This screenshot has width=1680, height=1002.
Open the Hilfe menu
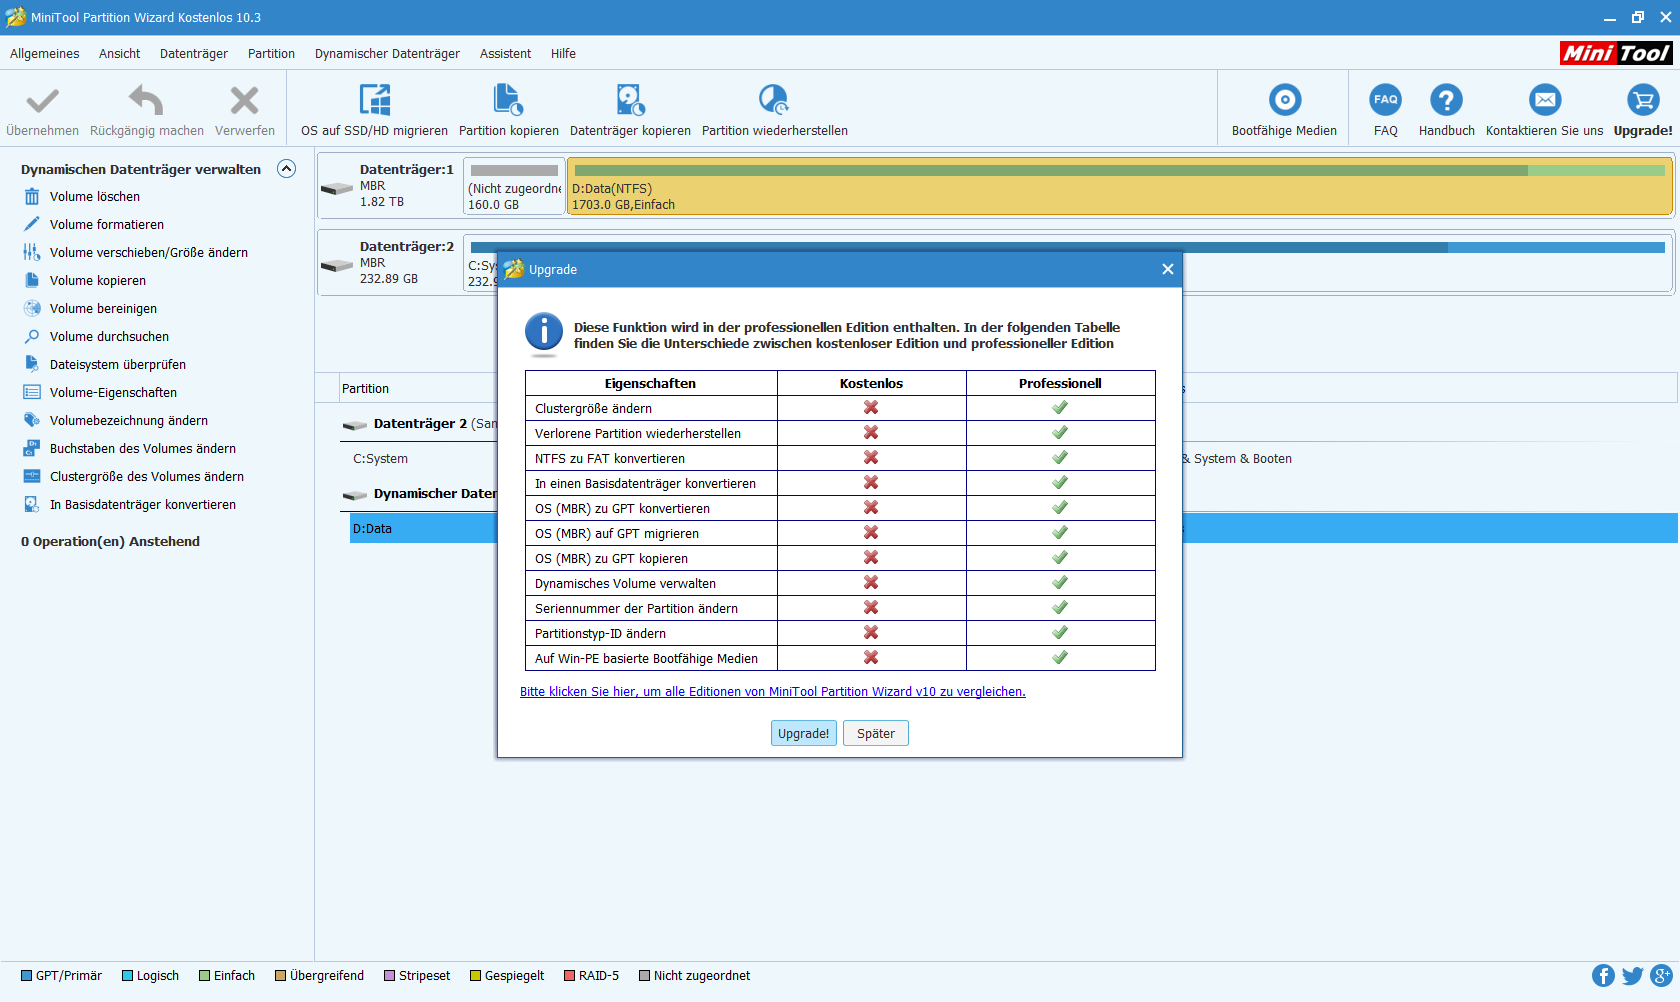click(563, 54)
